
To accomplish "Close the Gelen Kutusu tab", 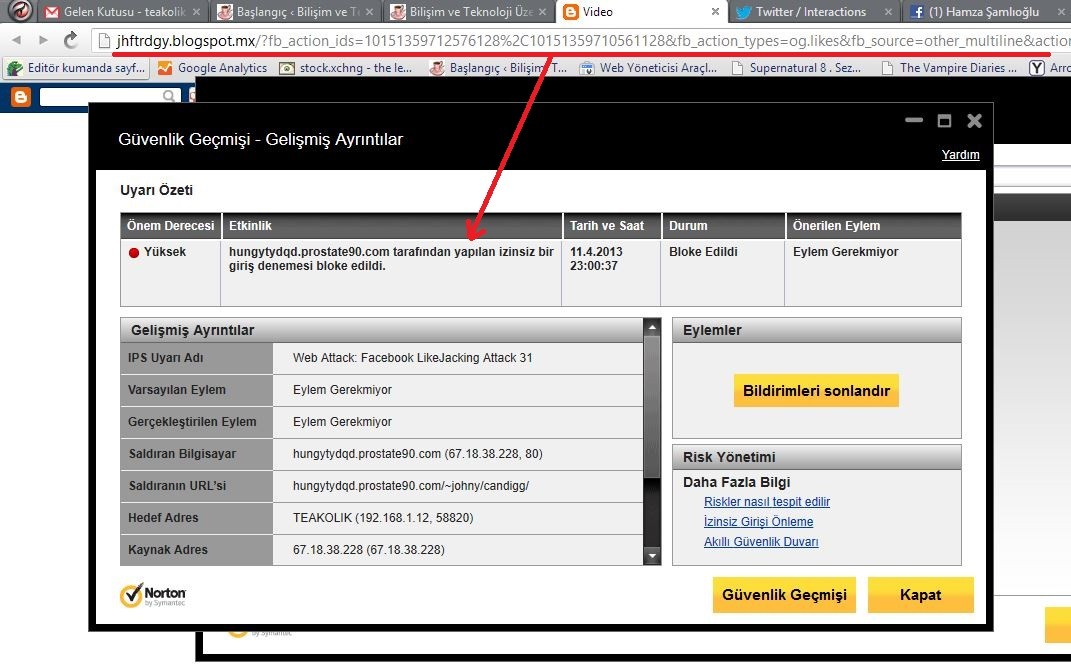I will click(197, 12).
